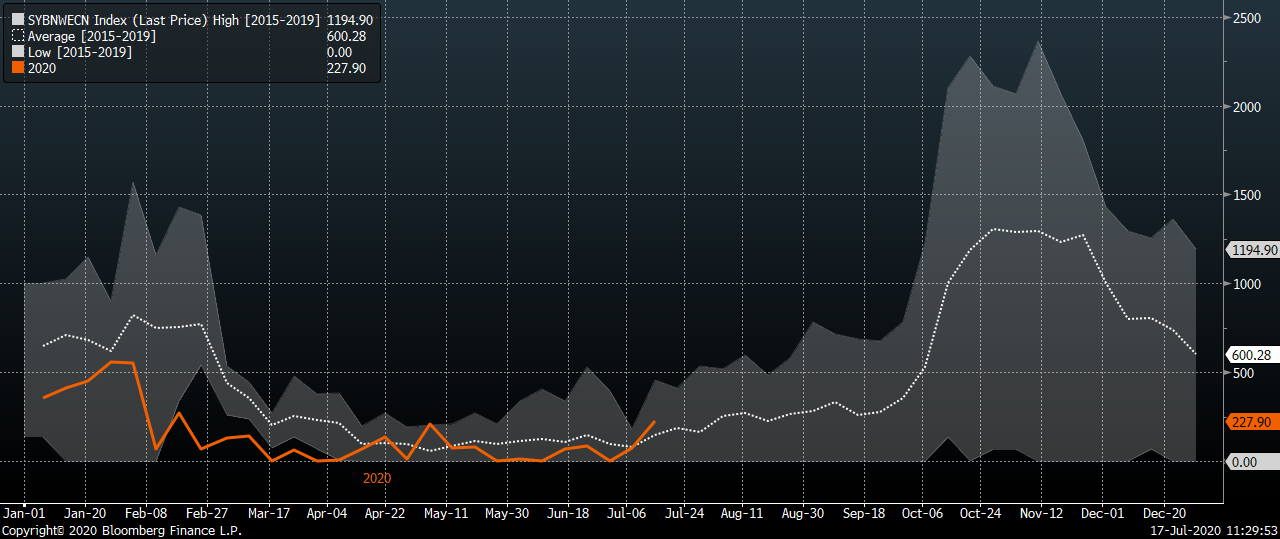Click the gray High series legend swatch
Viewport: 1280px width, 539px height.
[17, 20]
